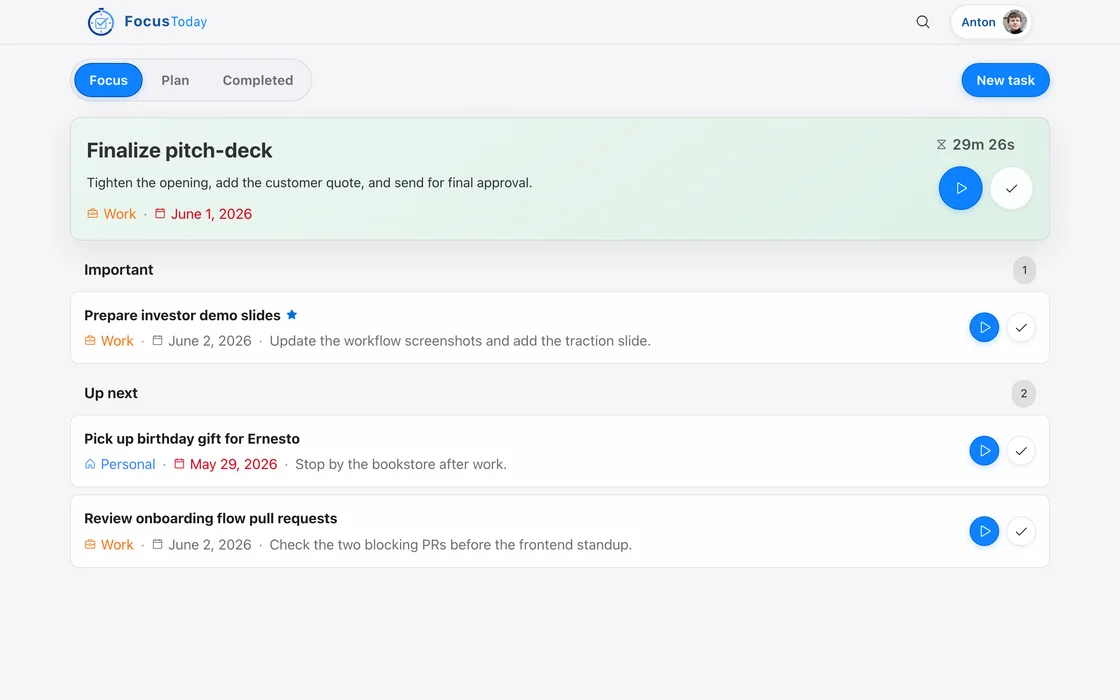
Task: Click the FocusToday logo icon
Action: click(101, 21)
